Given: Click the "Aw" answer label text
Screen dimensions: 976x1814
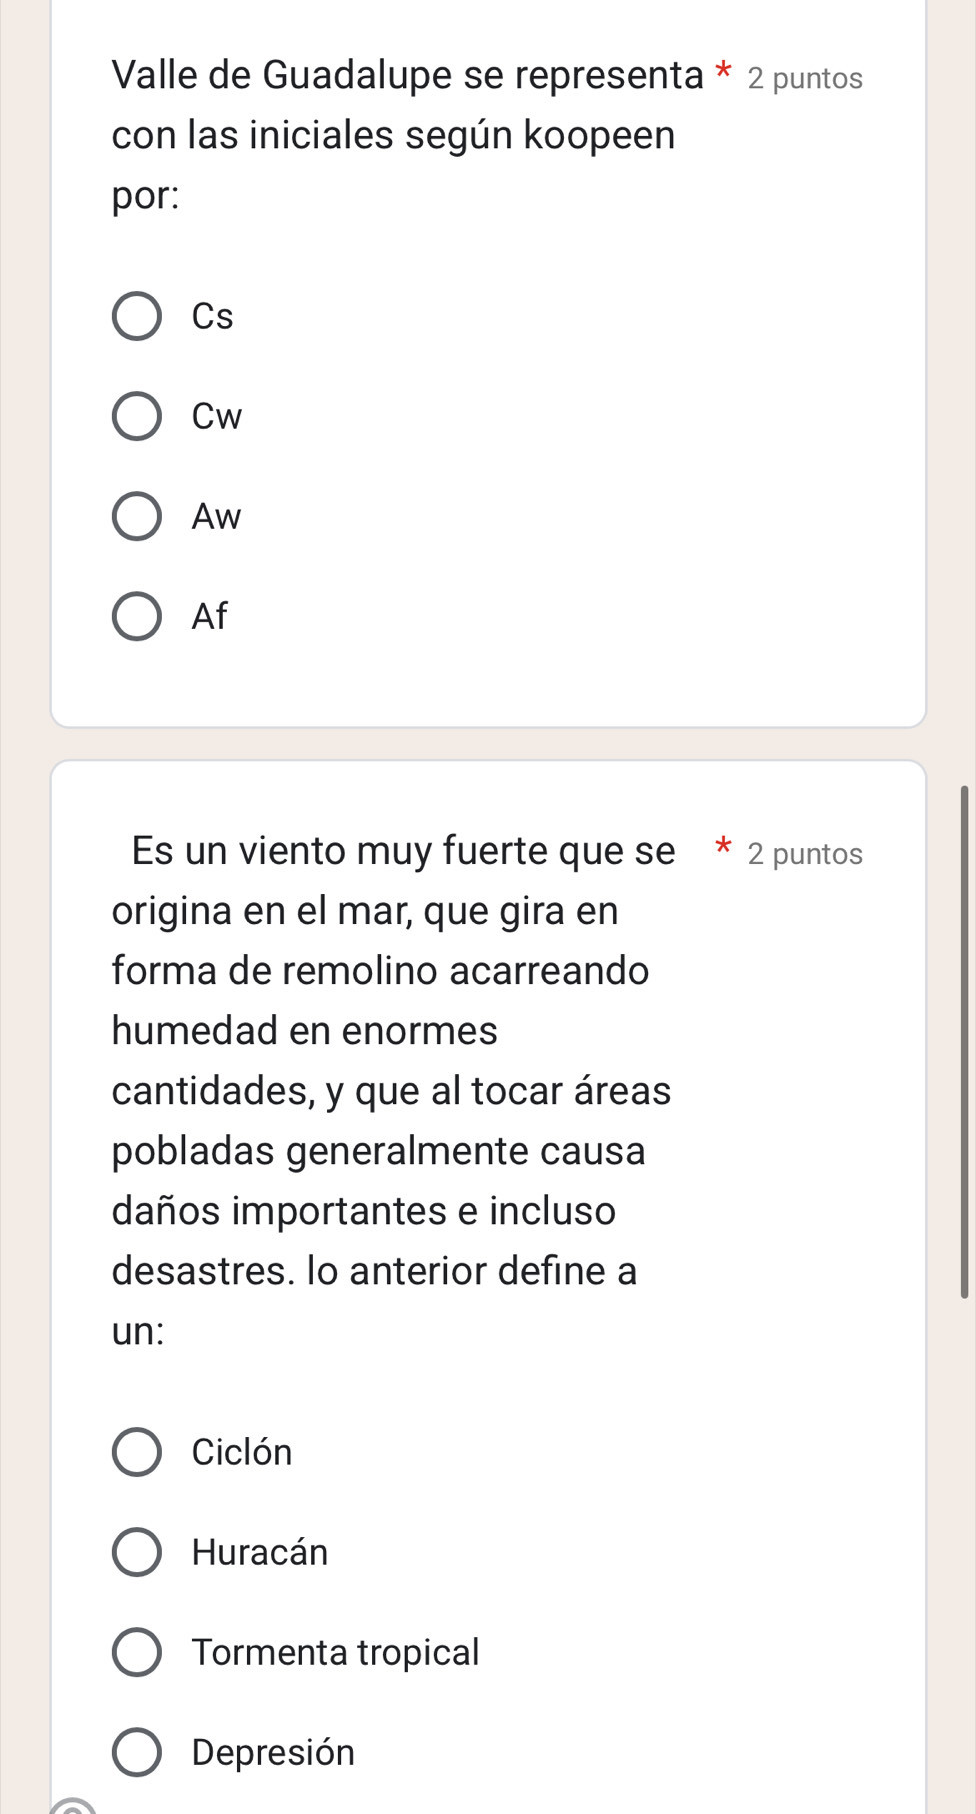Looking at the screenshot, I should 217,516.
